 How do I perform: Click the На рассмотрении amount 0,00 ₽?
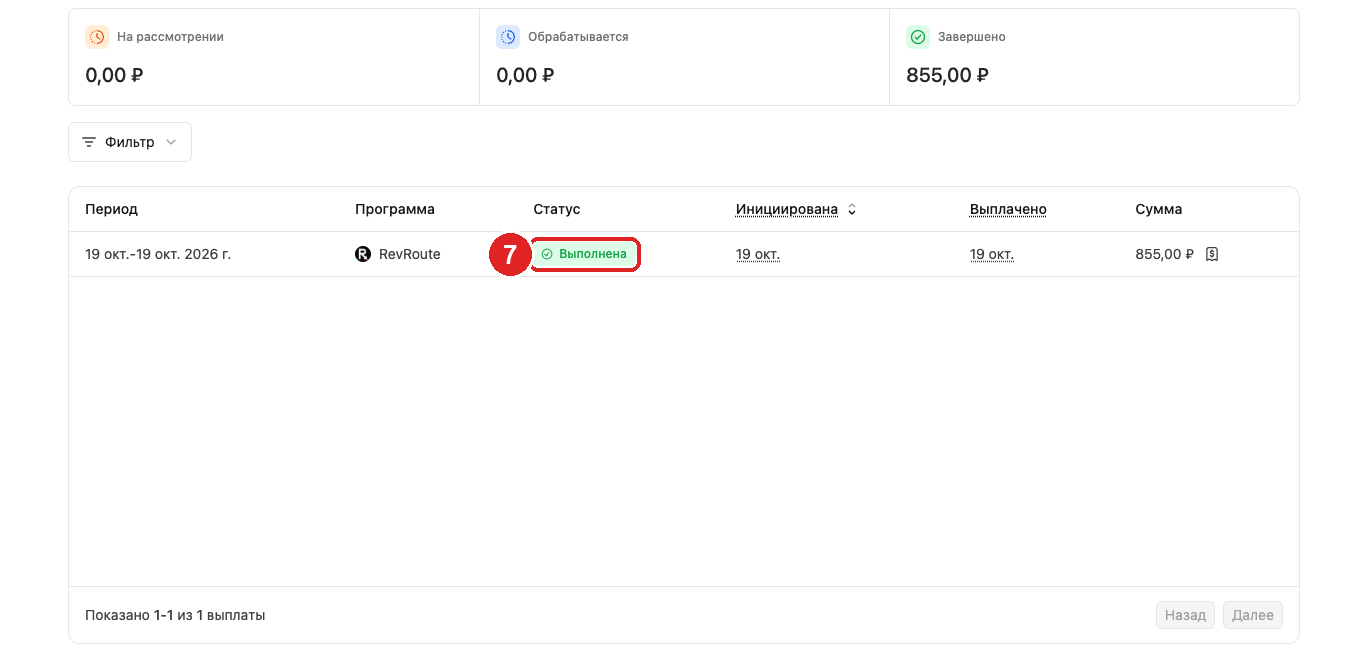pyautogui.click(x=114, y=75)
